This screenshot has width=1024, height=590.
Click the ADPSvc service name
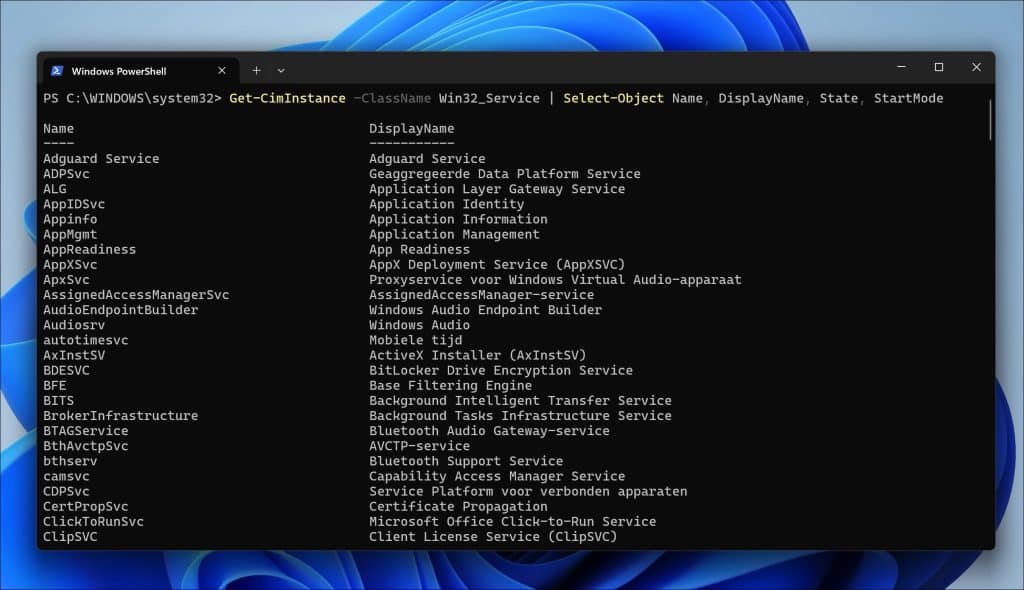(66, 174)
